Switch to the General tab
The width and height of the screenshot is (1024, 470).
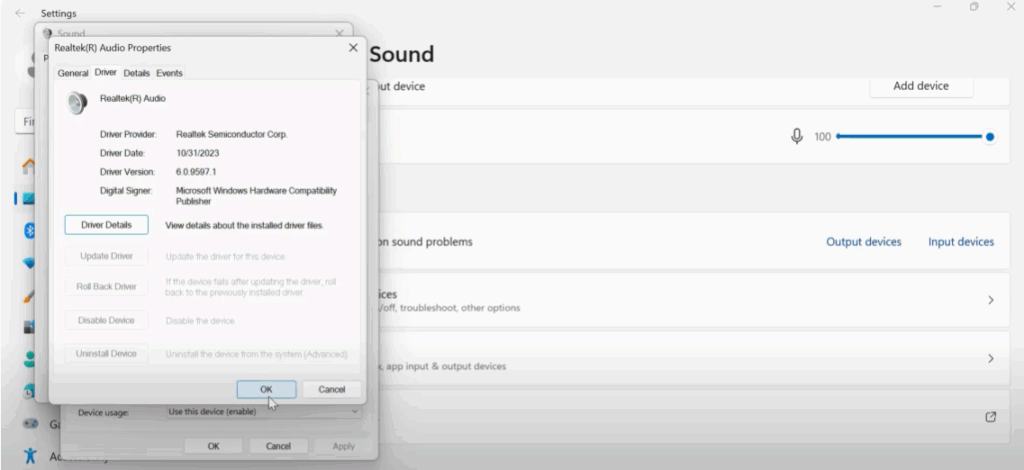73,73
